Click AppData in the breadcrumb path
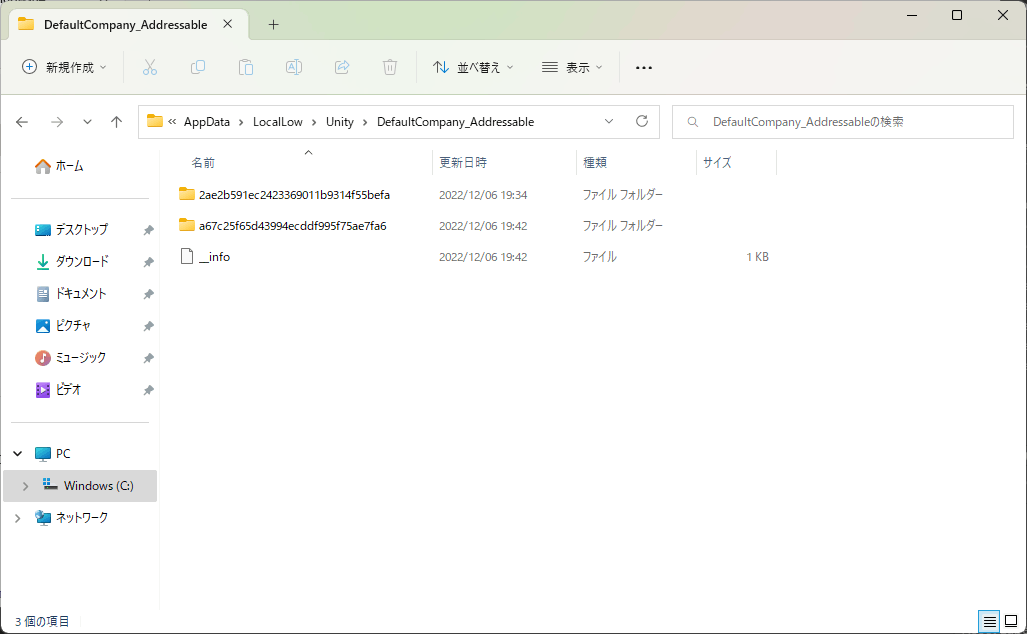This screenshot has width=1027, height=634. click(x=207, y=122)
